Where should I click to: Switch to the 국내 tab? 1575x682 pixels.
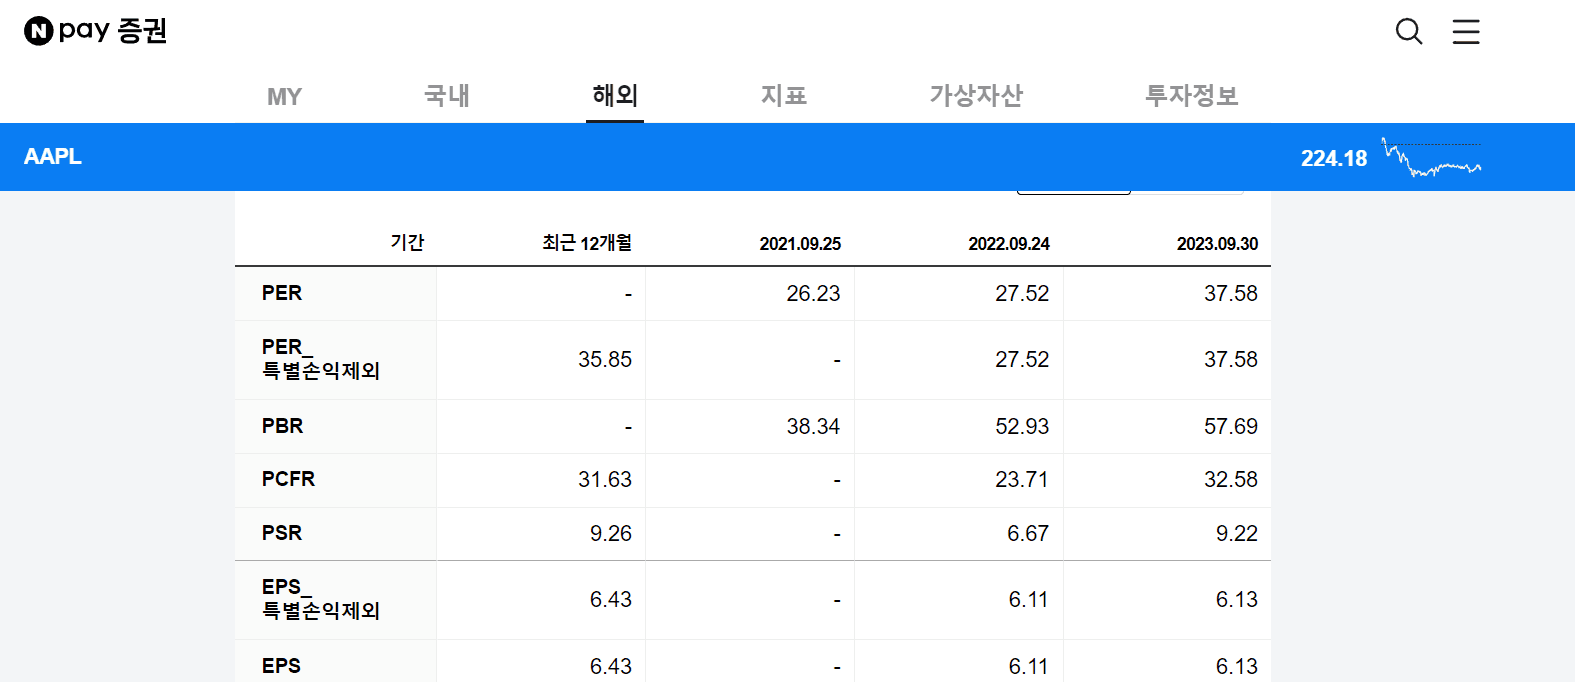[447, 96]
